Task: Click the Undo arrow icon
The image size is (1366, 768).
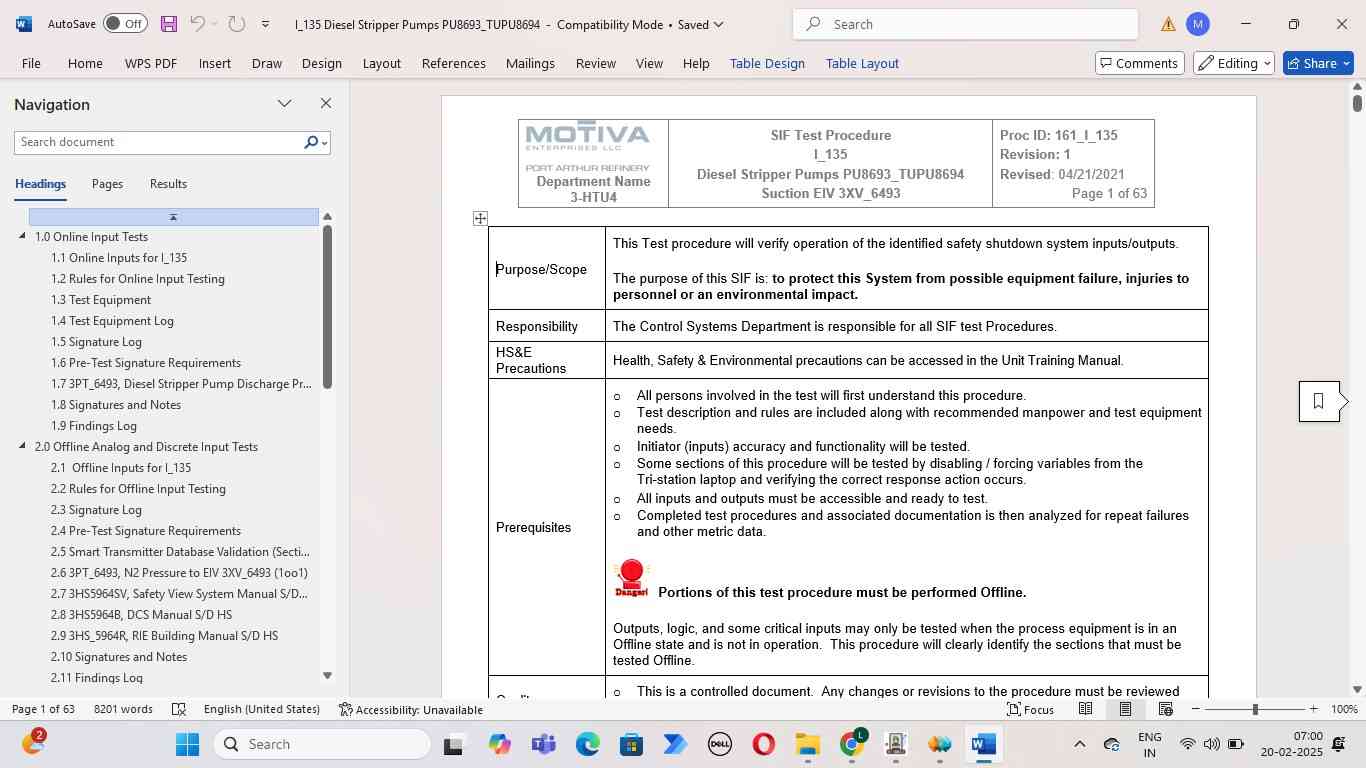Action: tap(197, 24)
